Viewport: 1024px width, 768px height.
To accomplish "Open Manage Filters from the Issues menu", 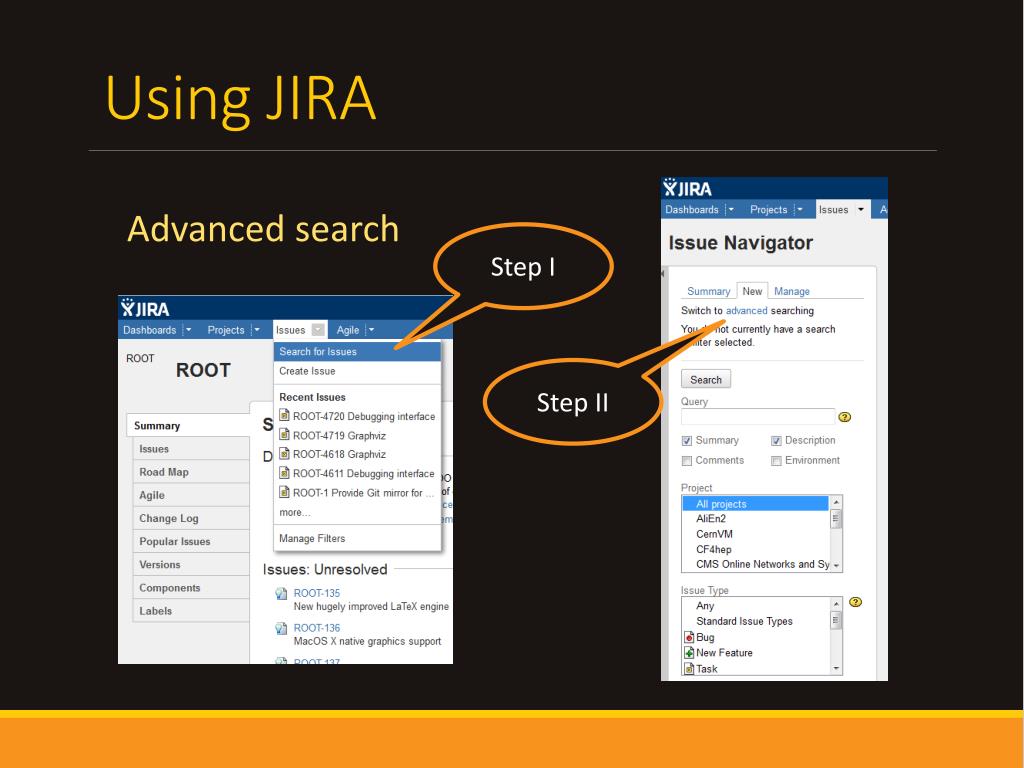I will [357, 538].
